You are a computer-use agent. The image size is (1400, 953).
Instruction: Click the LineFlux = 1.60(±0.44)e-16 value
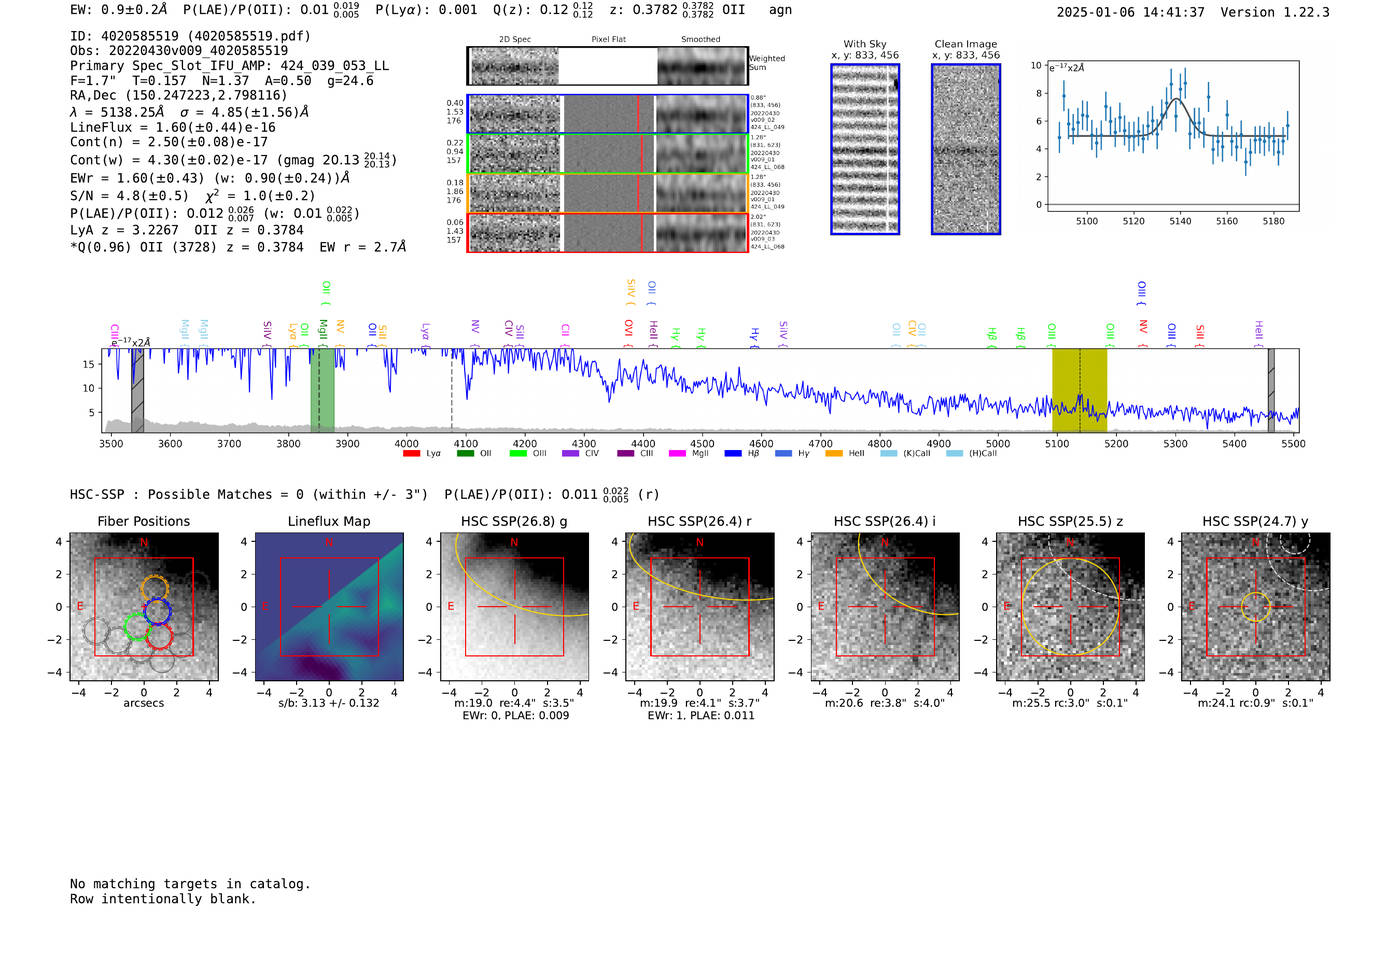[173, 128]
